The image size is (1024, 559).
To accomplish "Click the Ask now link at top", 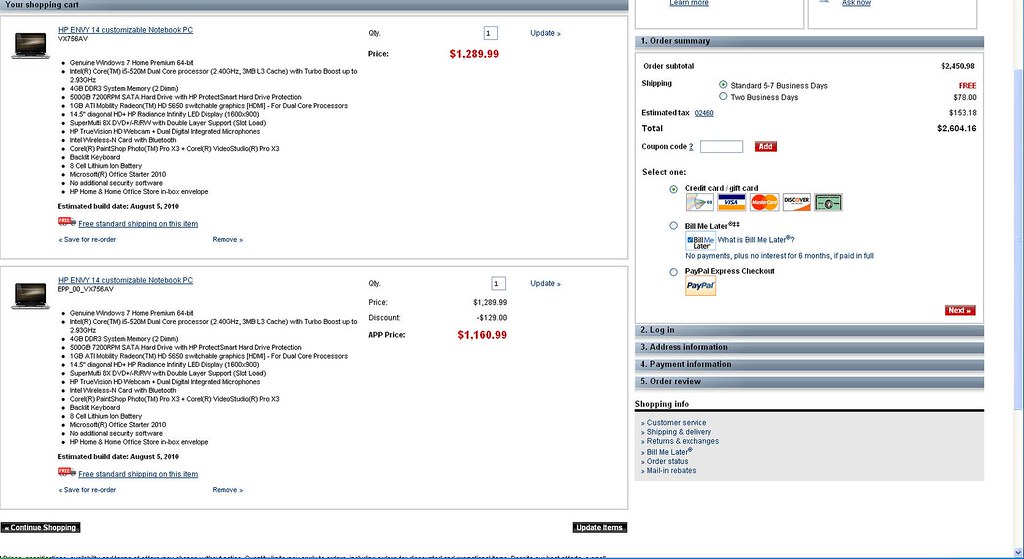I will point(856,3).
